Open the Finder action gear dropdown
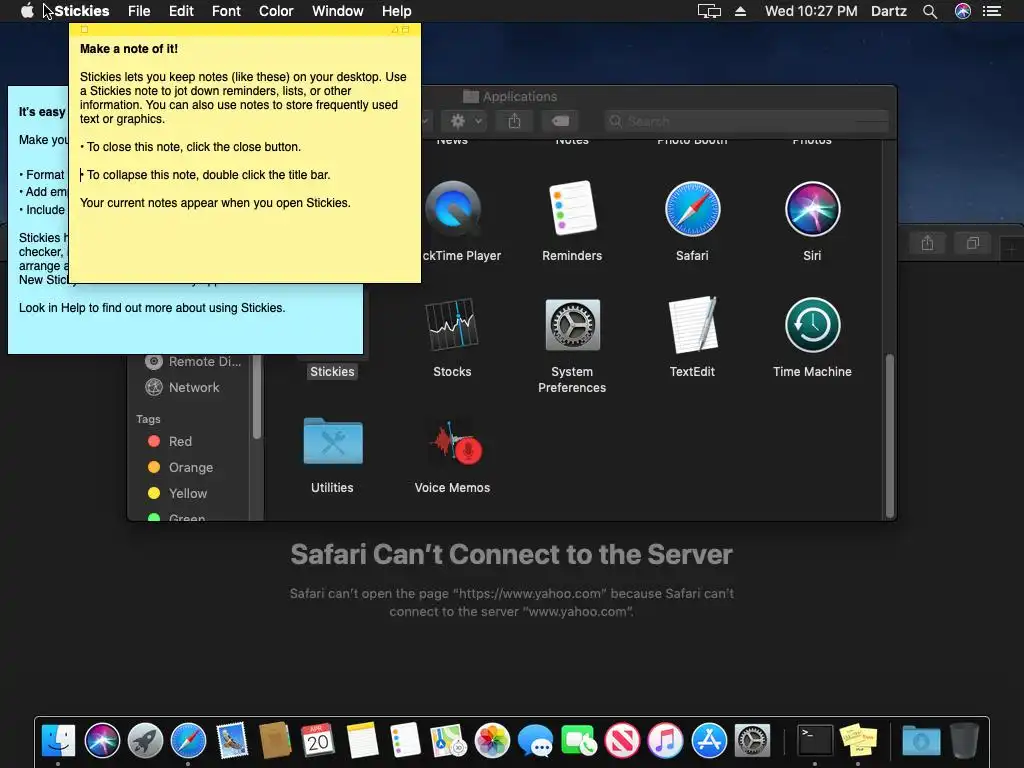1024x768 pixels. click(x=466, y=121)
